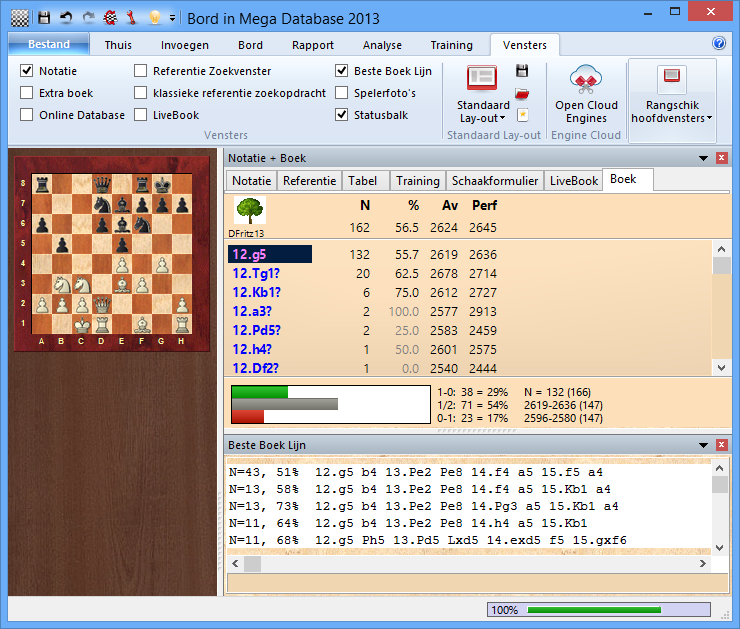The image size is (740, 629).
Task: Select the move 12.Kb1?
Action: click(x=257, y=293)
